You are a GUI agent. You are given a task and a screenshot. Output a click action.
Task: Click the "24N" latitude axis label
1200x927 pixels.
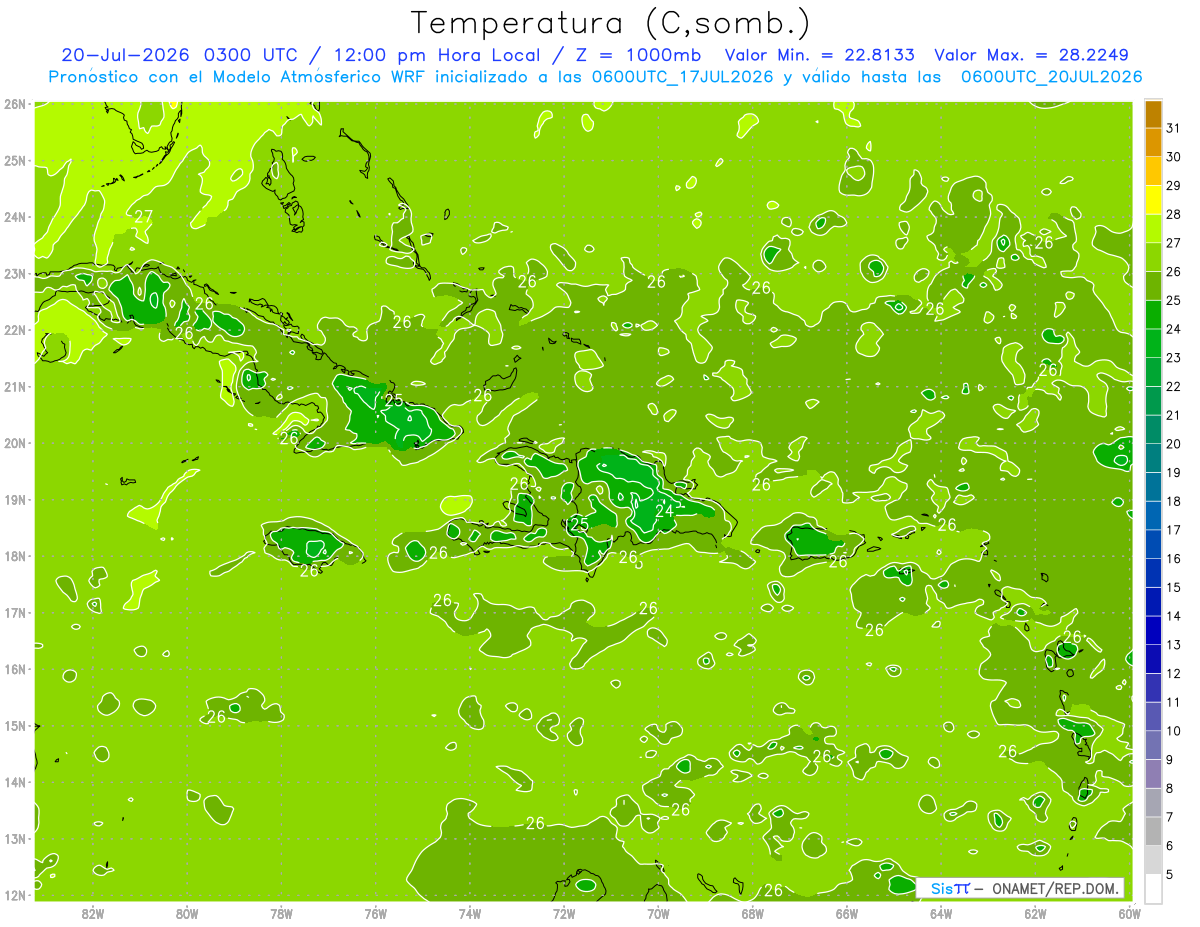point(15,217)
